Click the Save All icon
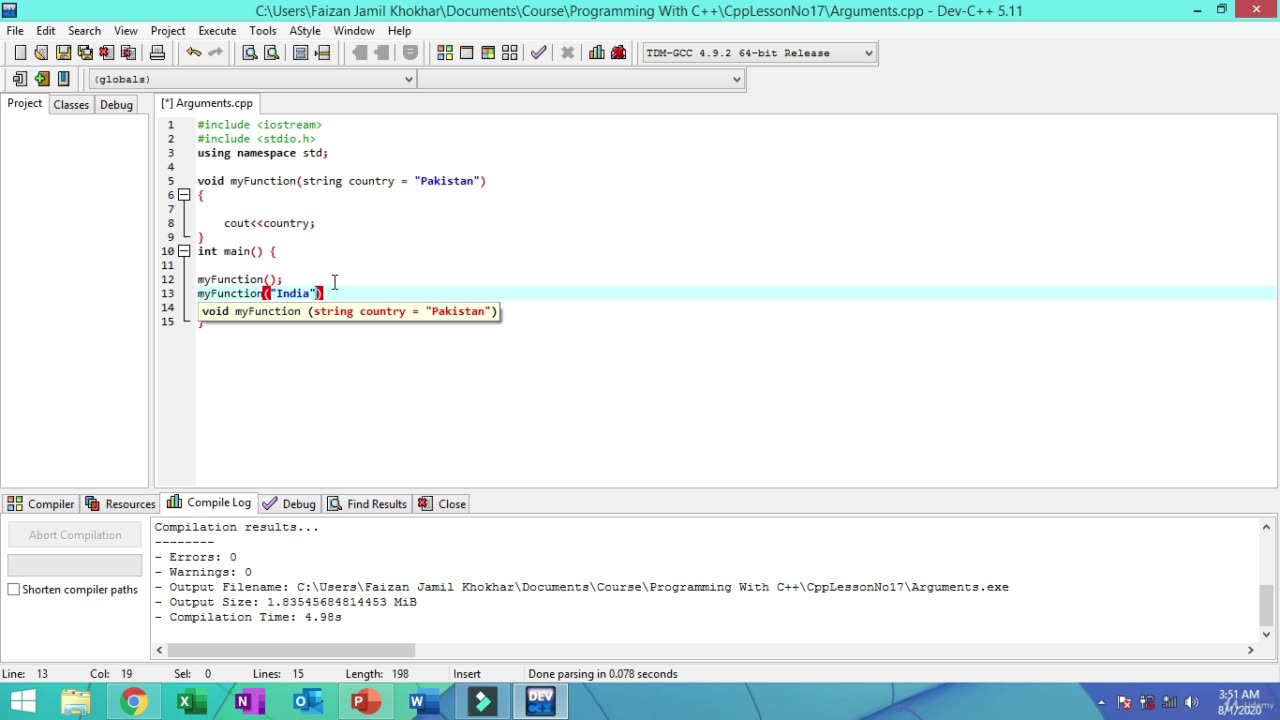 coord(85,53)
